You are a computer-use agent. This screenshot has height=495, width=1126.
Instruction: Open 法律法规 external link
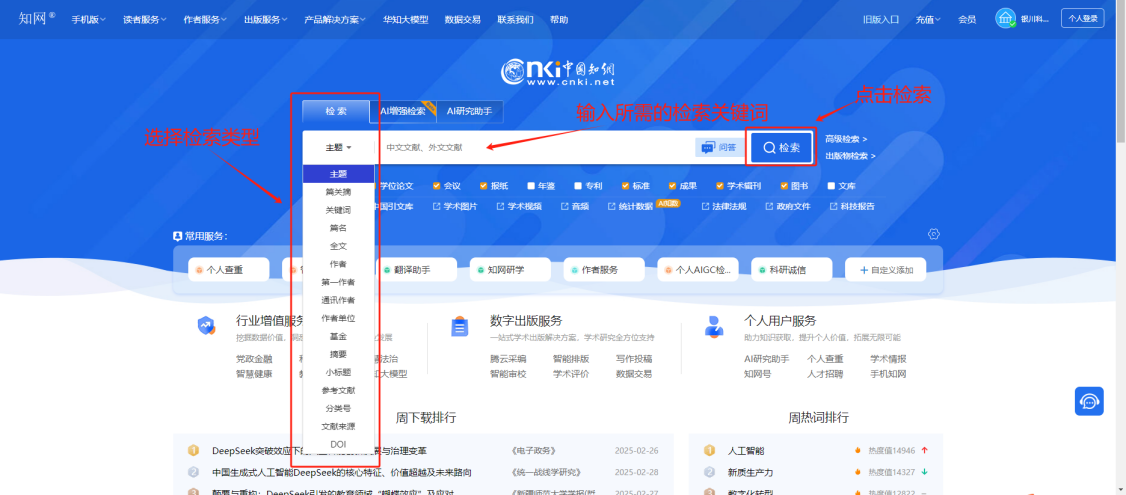[724, 206]
